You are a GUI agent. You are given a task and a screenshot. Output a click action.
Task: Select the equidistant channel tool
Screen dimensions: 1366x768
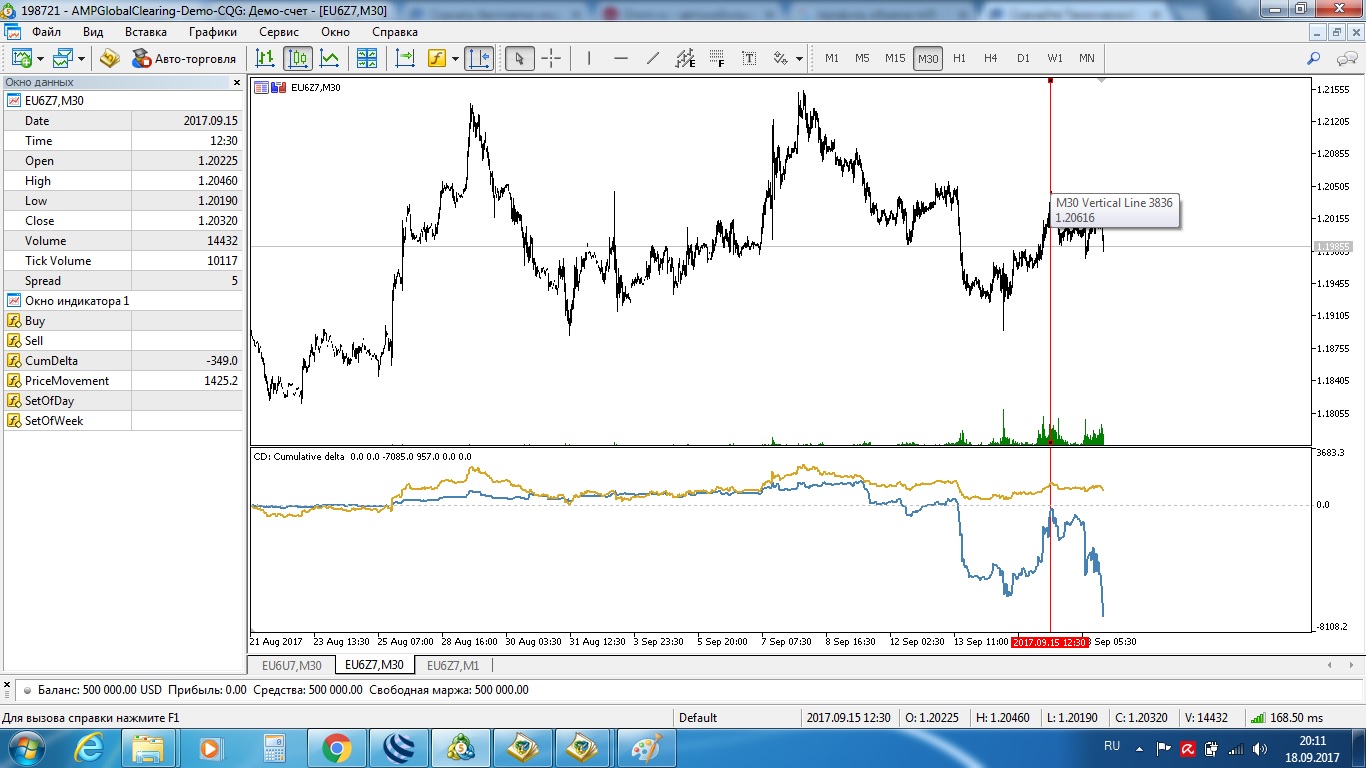point(685,58)
